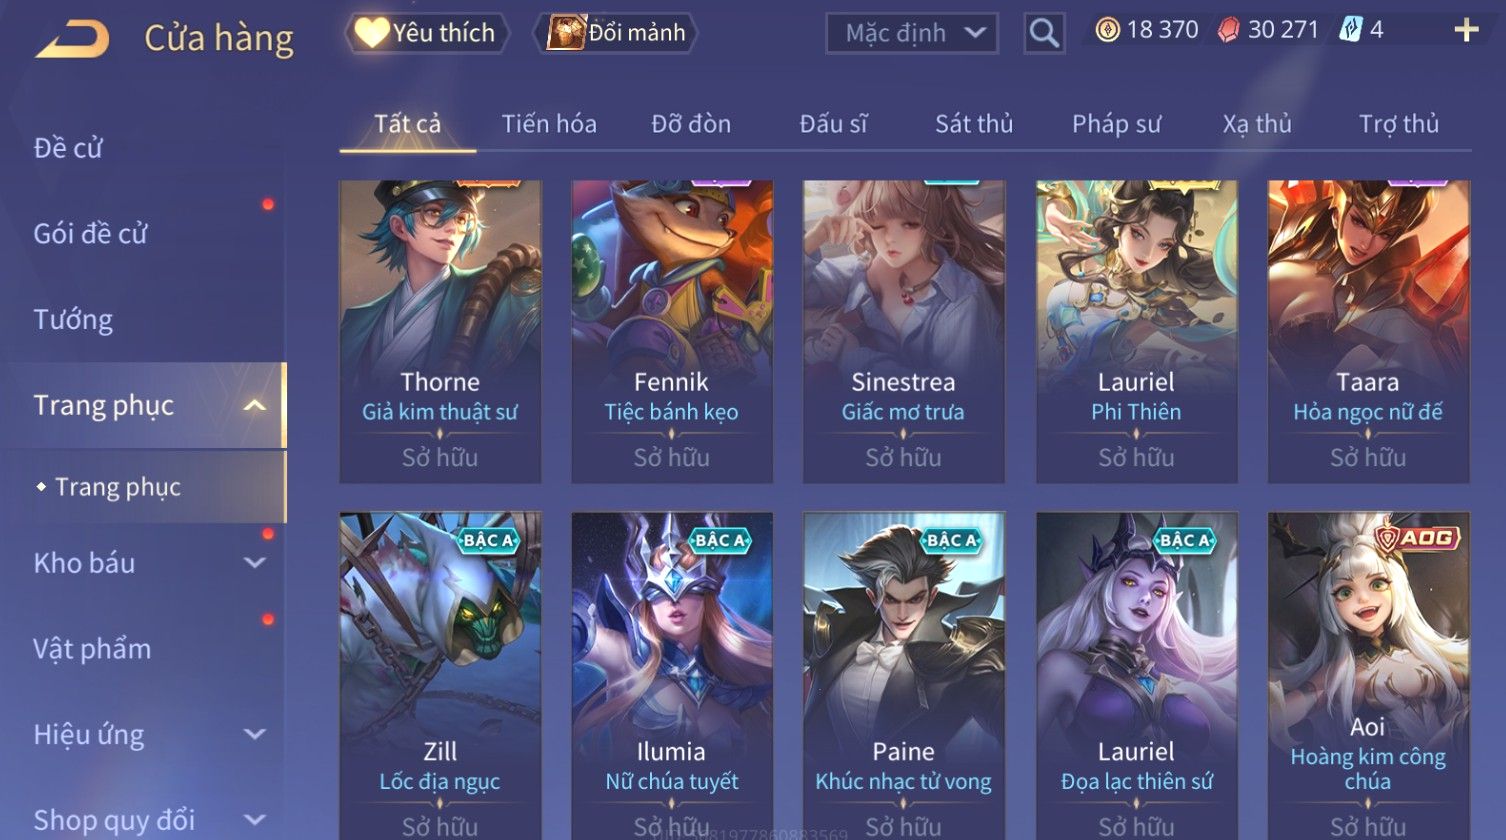The image size is (1506, 840).
Task: Click the gold coin balance icon
Action: [x=1108, y=30]
